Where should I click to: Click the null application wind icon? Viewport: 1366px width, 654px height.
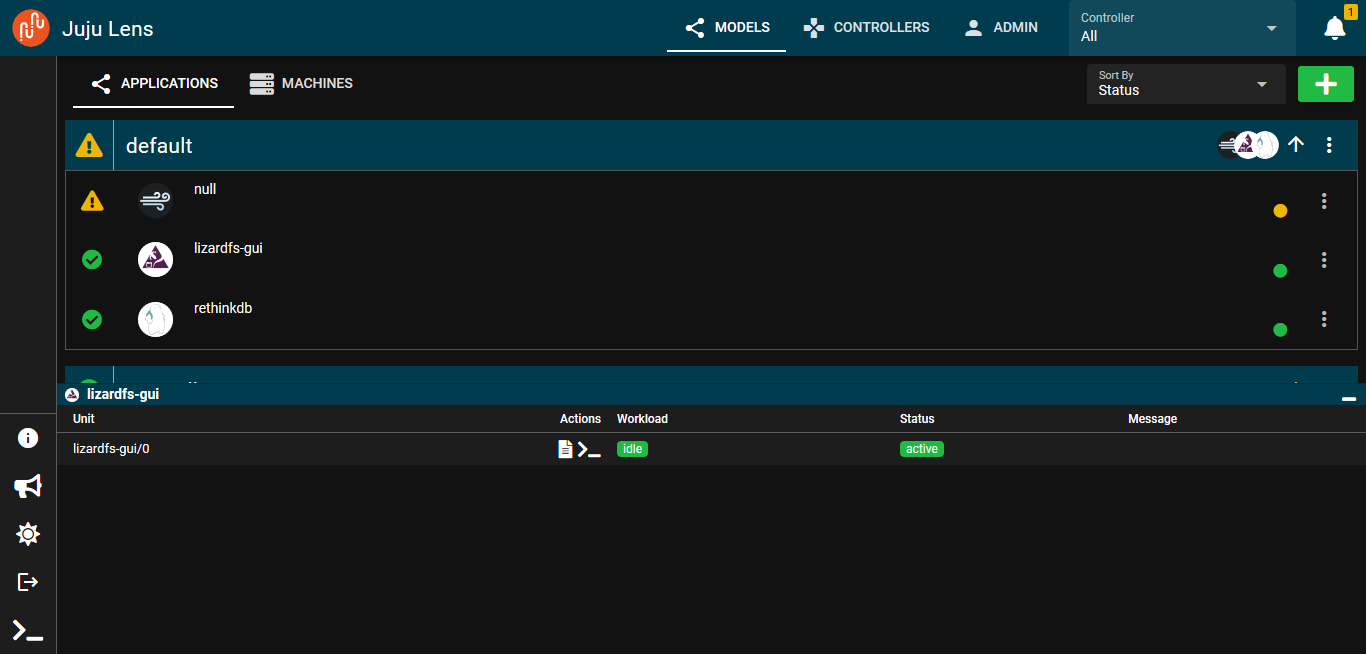(x=155, y=201)
